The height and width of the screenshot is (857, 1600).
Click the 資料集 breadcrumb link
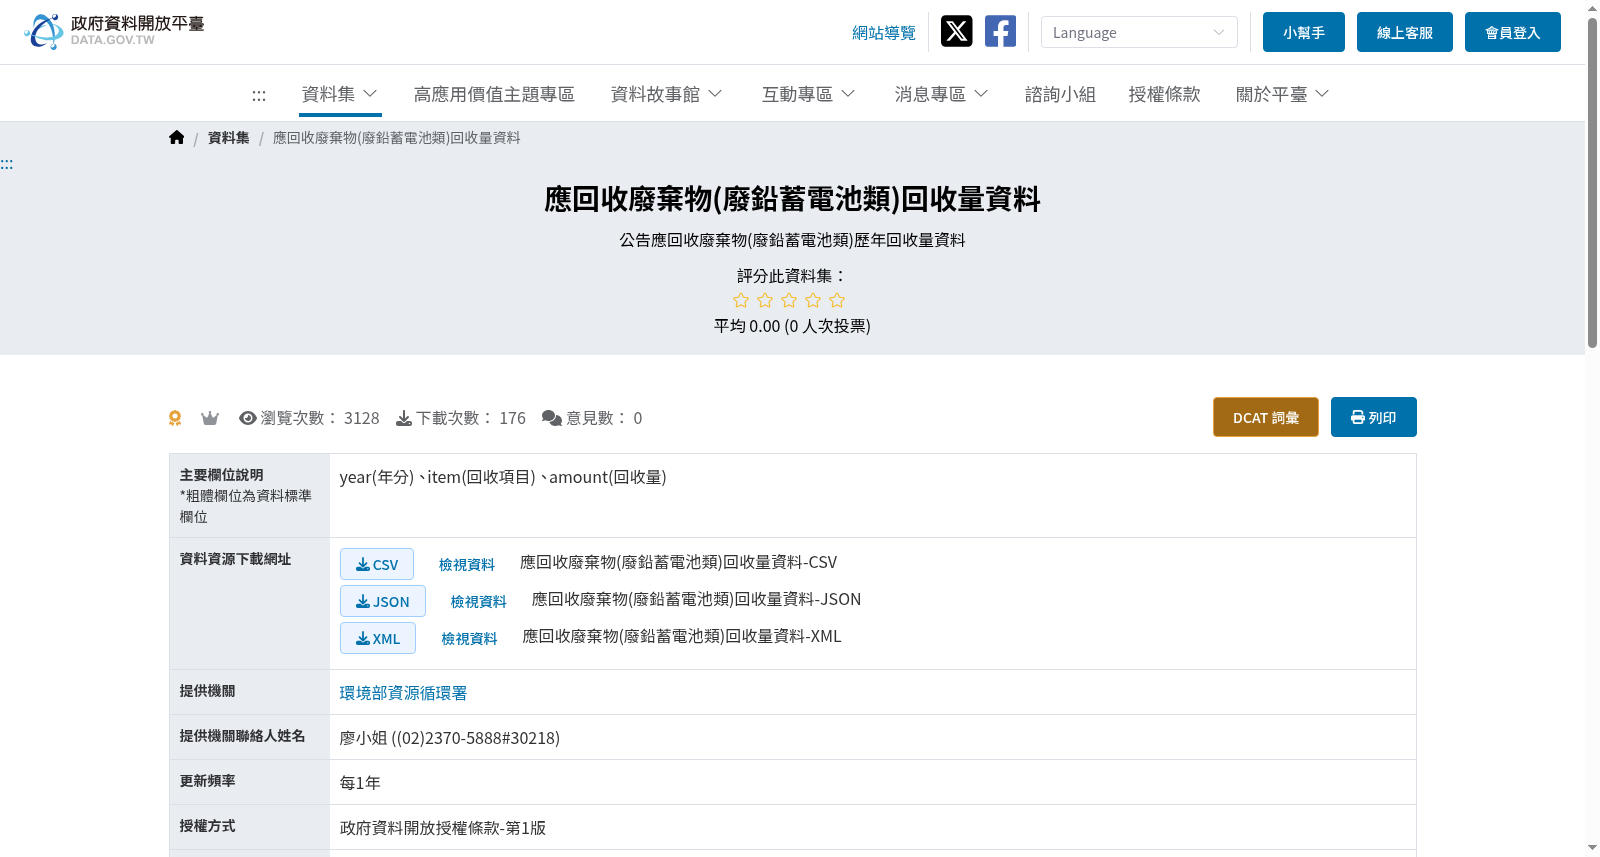point(229,138)
